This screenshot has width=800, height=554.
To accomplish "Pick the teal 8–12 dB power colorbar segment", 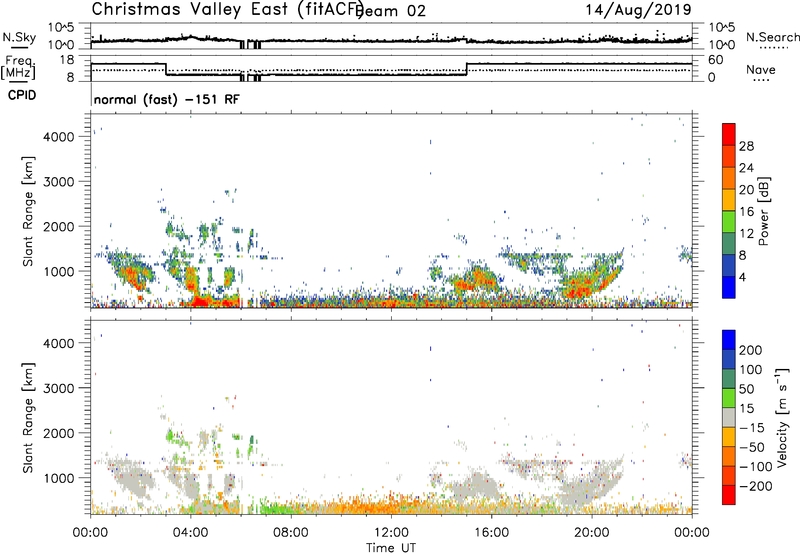I will coord(729,244).
